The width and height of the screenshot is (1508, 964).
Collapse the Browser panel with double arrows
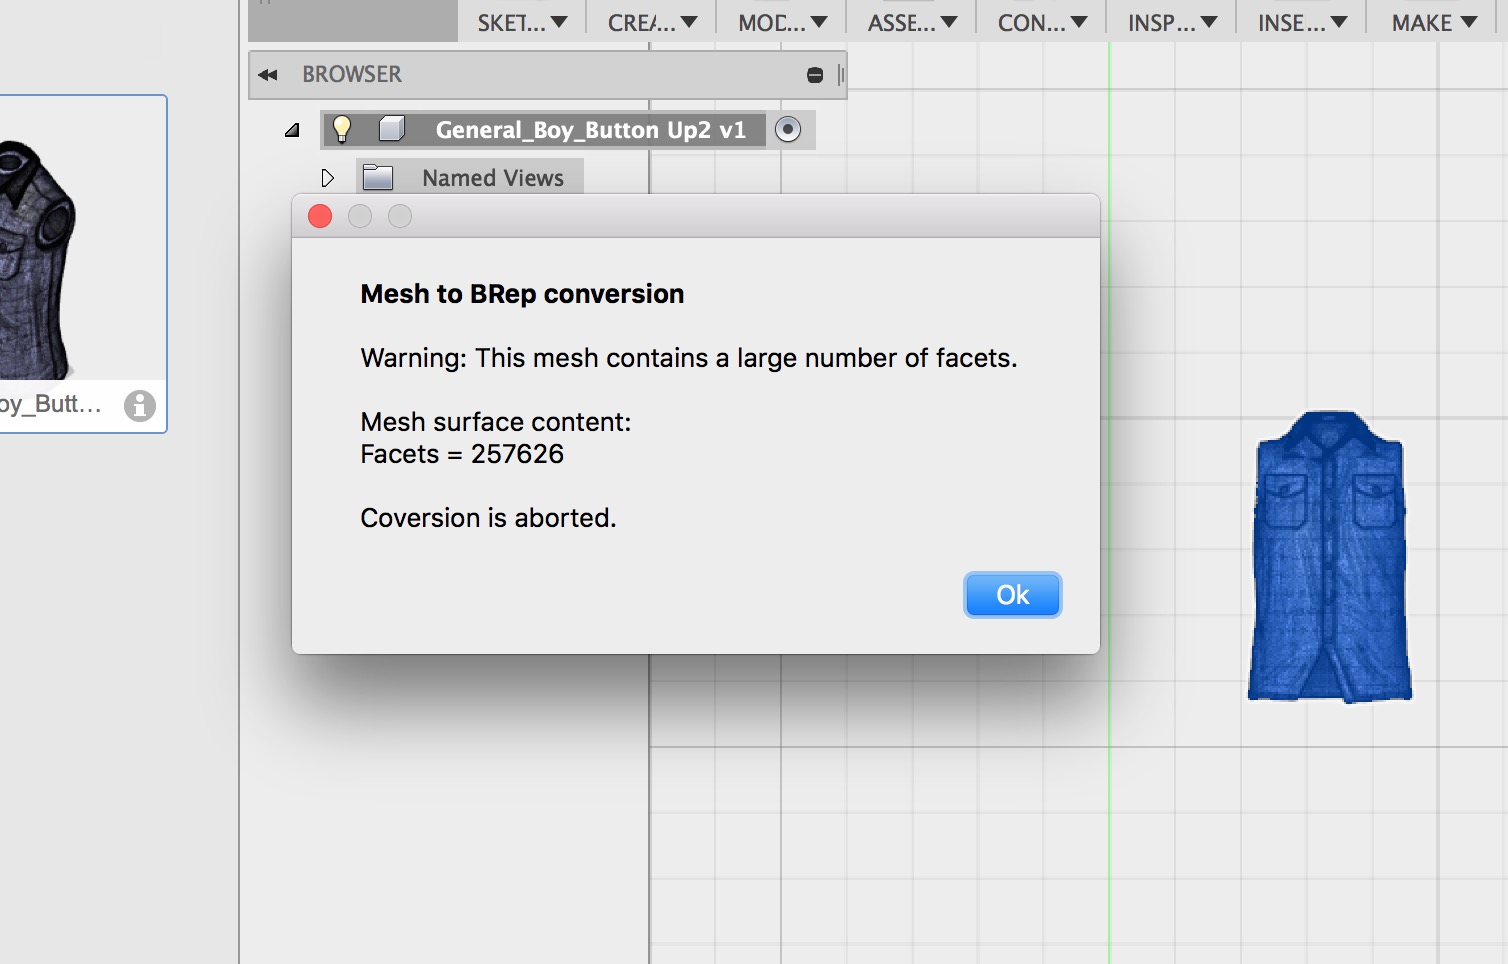[267, 75]
